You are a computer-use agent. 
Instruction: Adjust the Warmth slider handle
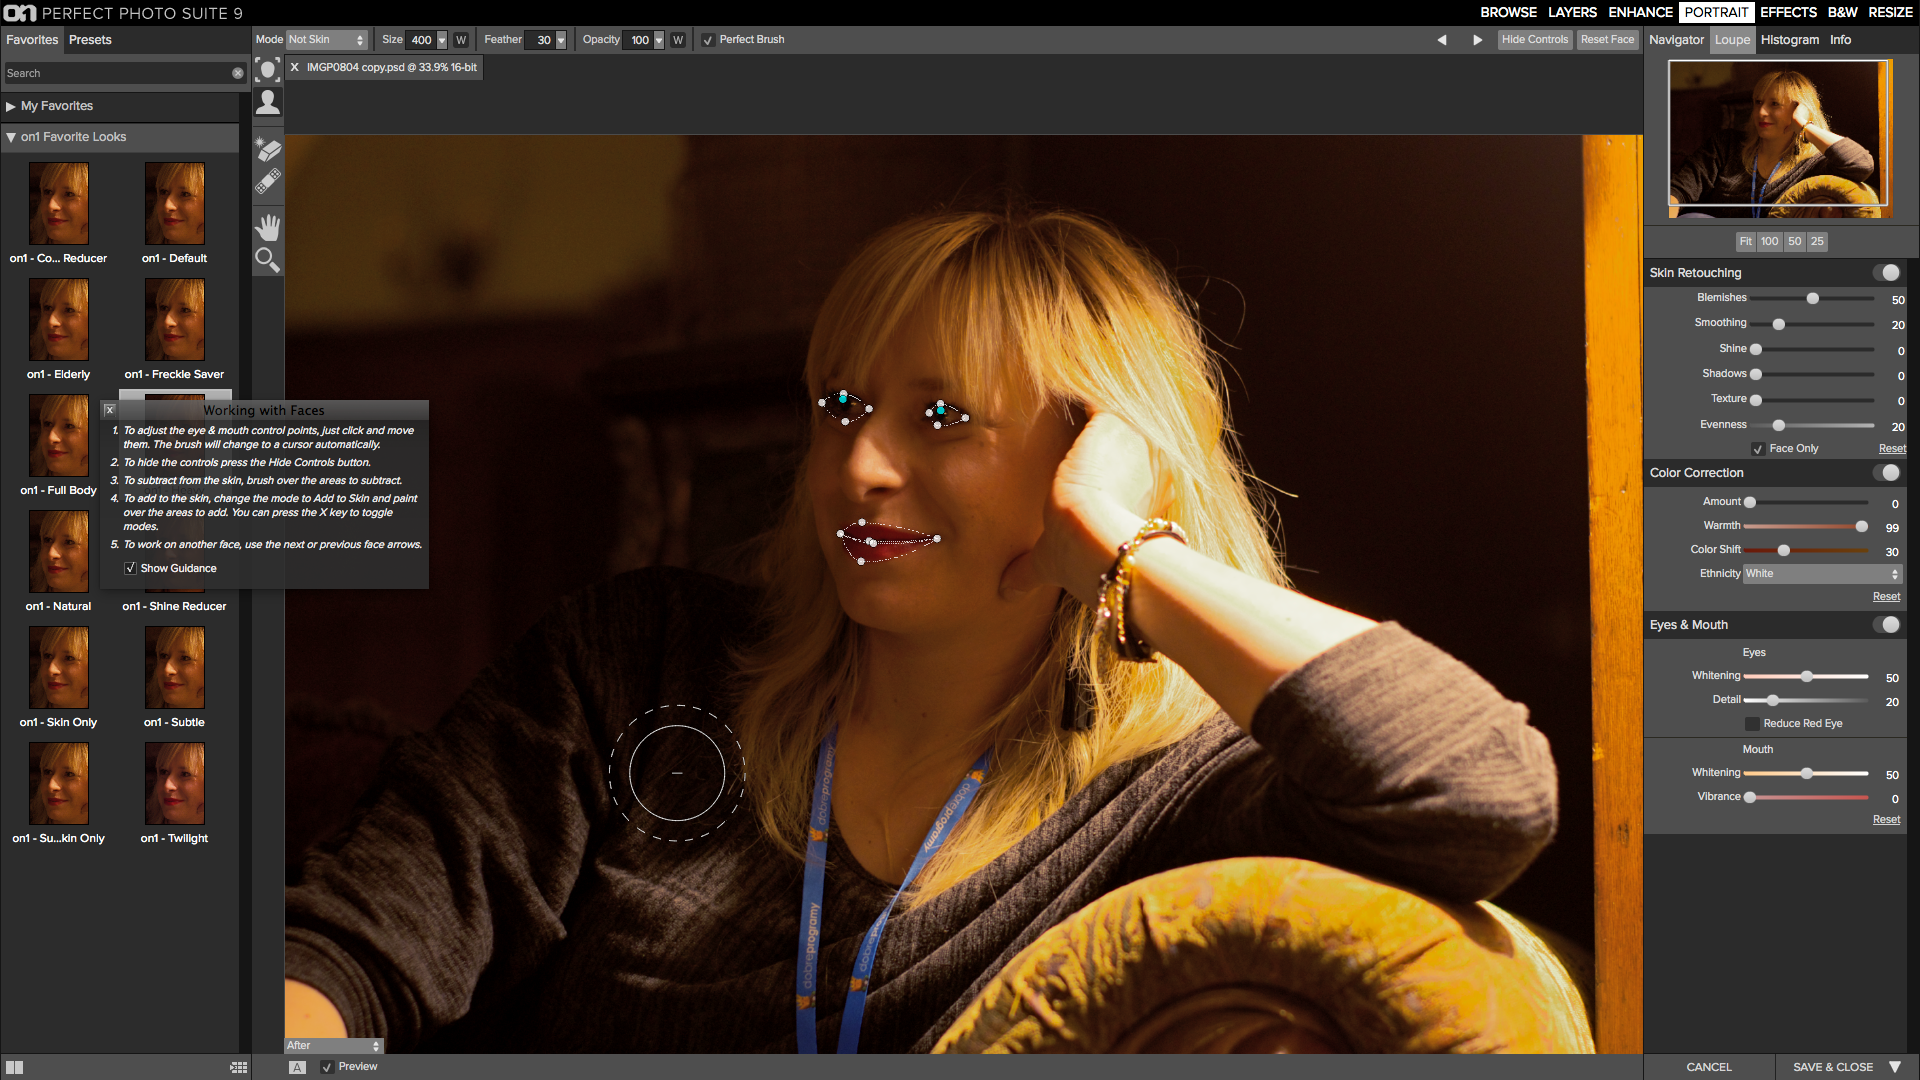coord(1861,526)
